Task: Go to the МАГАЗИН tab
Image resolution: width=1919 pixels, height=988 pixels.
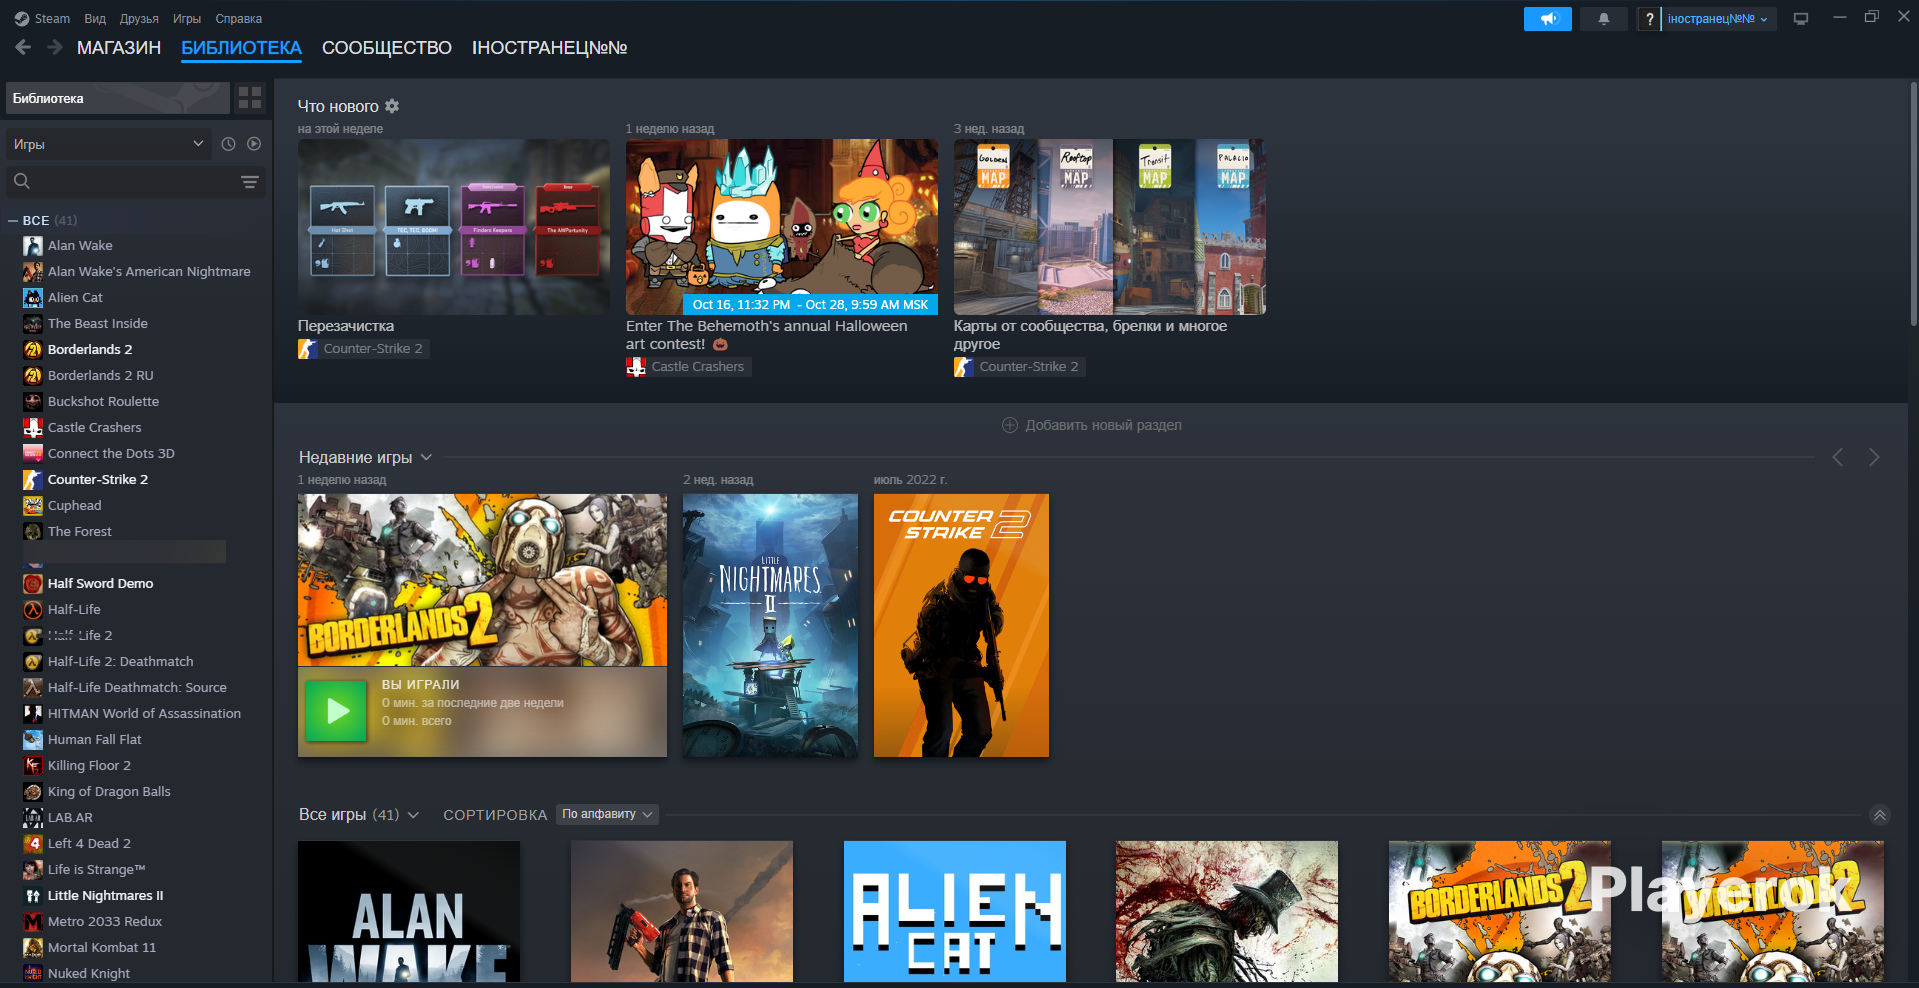Action: pos(119,48)
